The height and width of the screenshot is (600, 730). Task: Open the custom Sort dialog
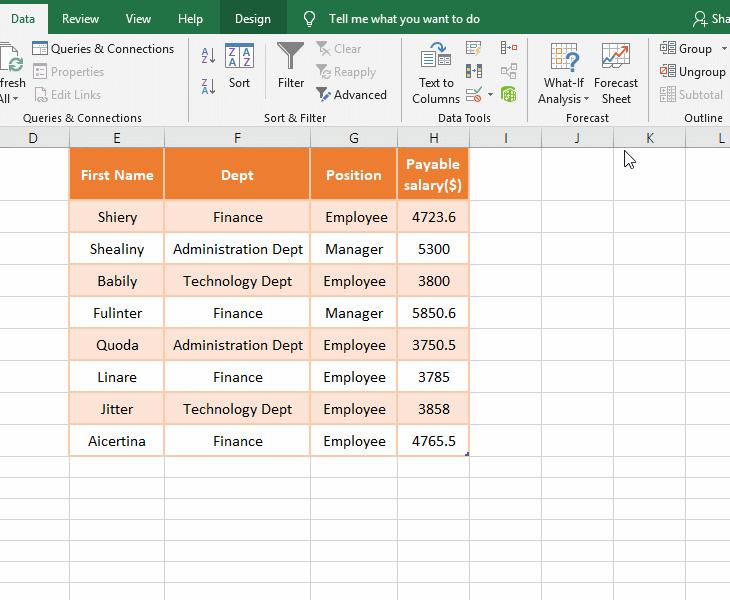point(239,66)
